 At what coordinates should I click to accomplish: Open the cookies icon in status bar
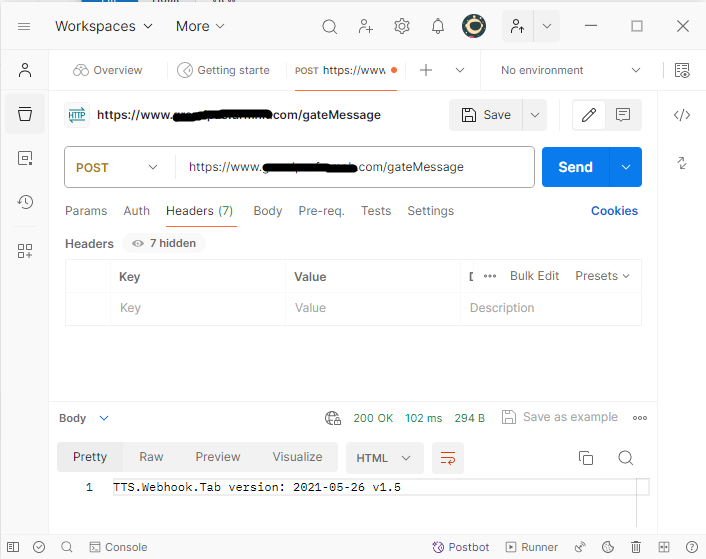[x=608, y=547]
